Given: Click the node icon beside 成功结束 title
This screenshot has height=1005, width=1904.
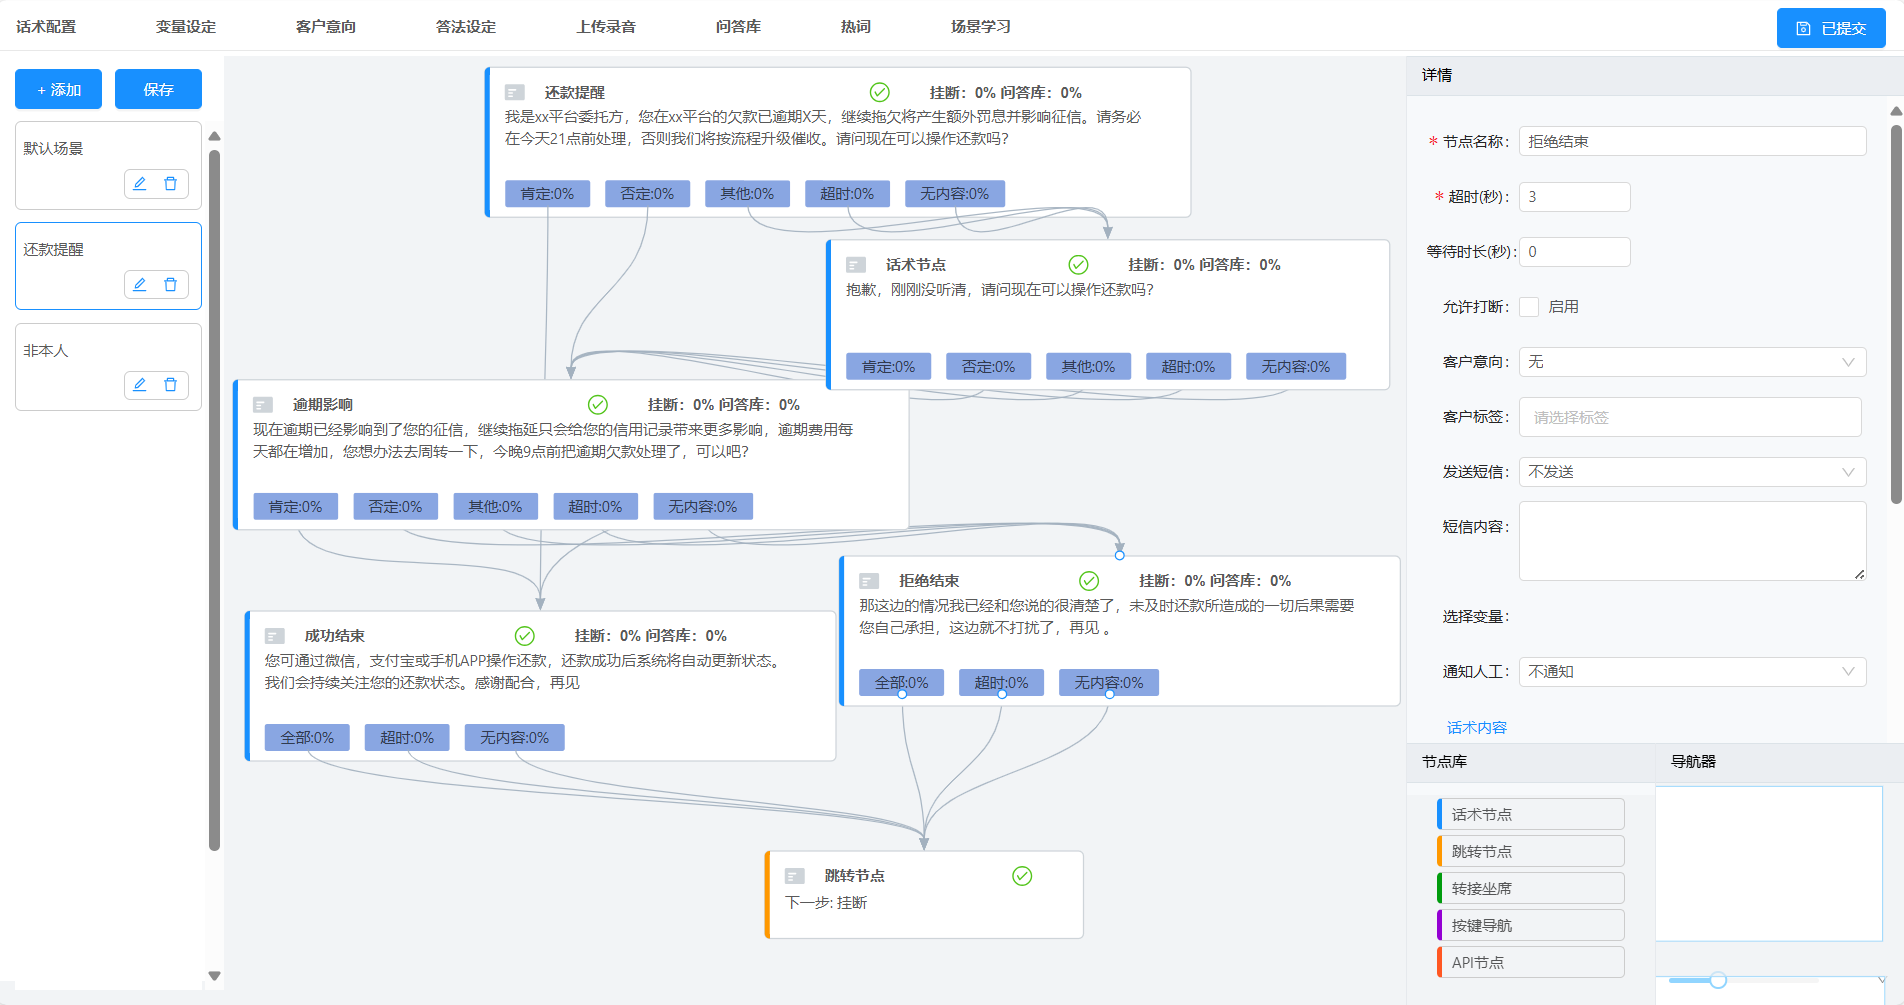Looking at the screenshot, I should click(x=274, y=636).
